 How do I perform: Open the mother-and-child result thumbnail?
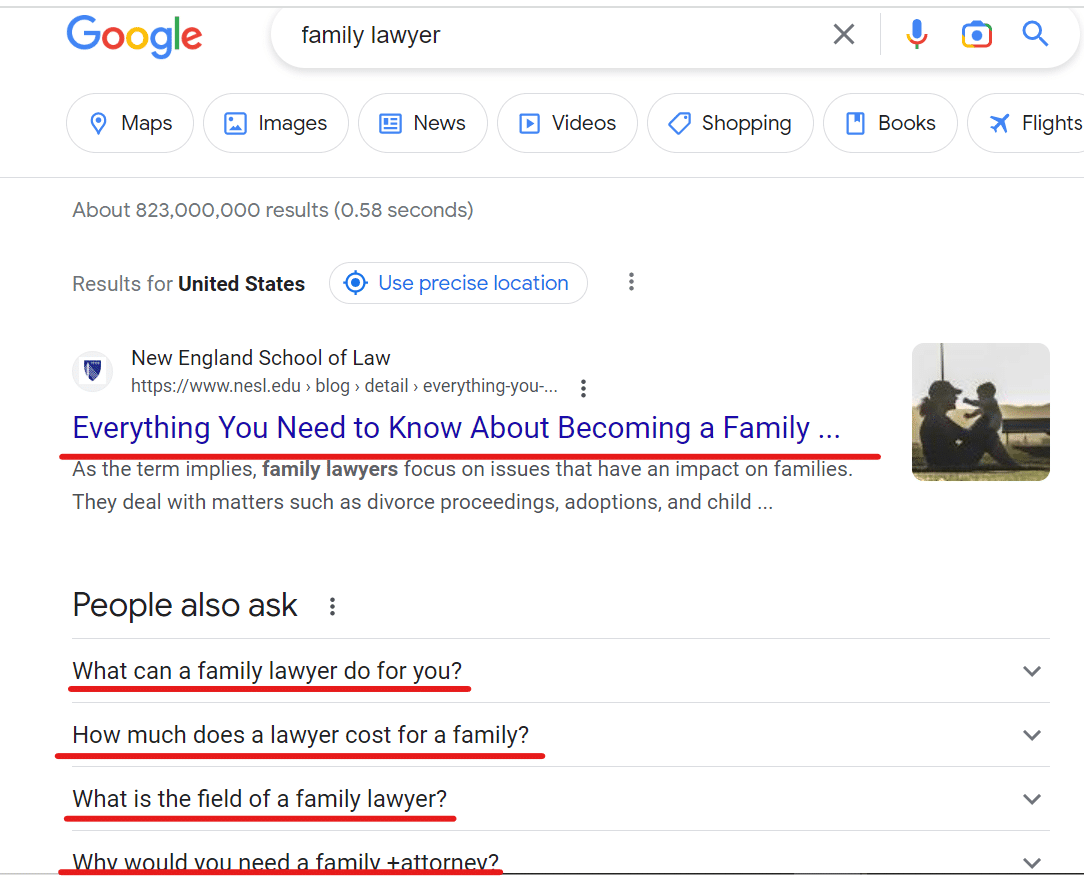point(980,411)
